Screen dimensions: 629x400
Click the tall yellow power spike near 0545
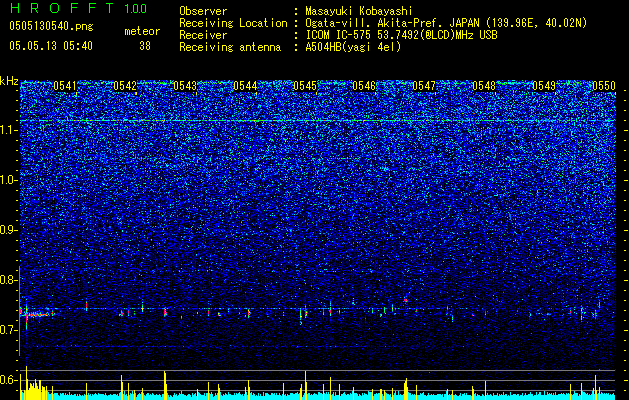[305, 385]
